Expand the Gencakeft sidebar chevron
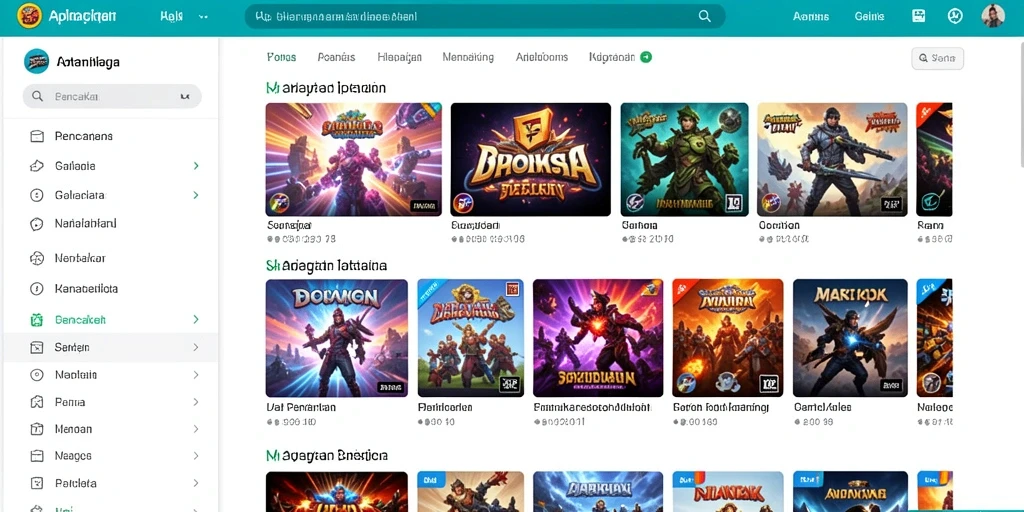Screen dimensions: 1024x512 point(195,320)
